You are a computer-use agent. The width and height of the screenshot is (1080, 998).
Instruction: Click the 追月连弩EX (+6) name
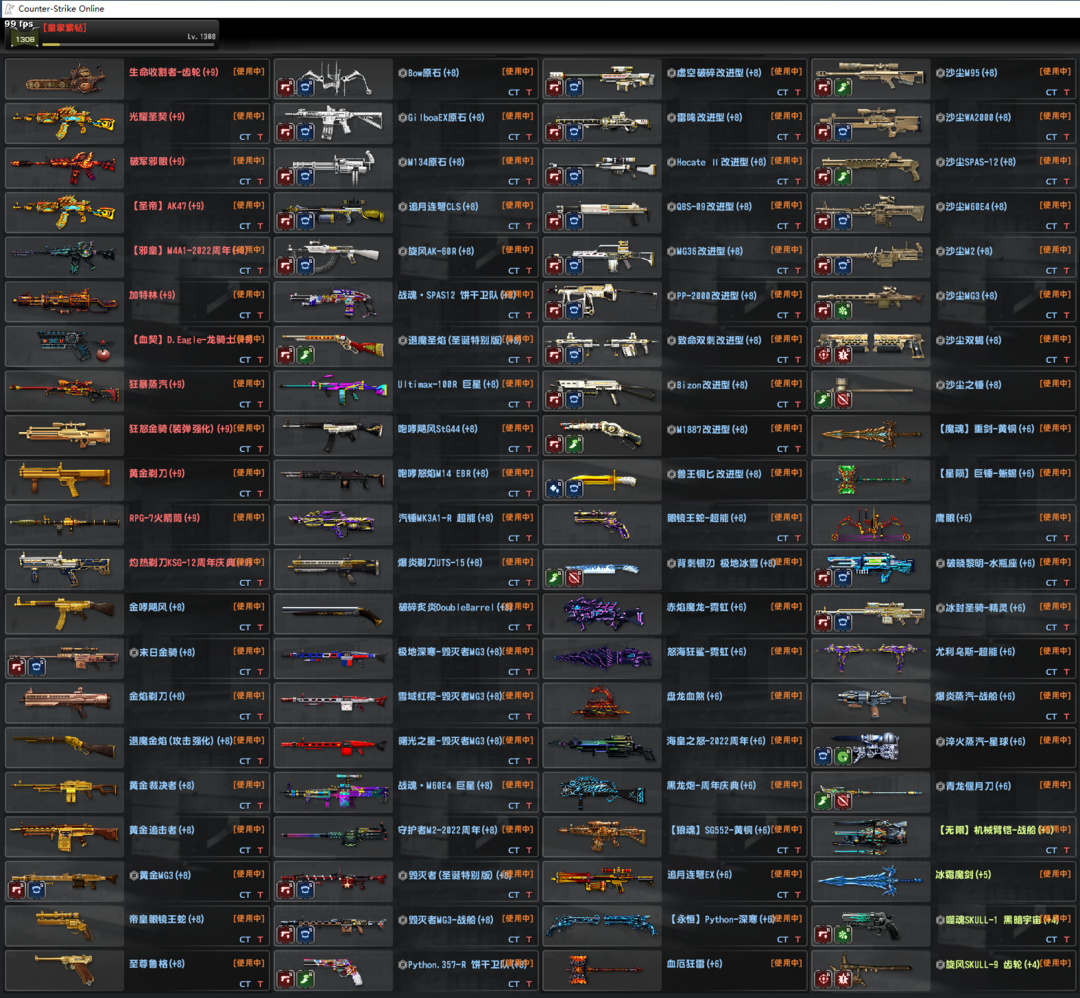tap(699, 875)
